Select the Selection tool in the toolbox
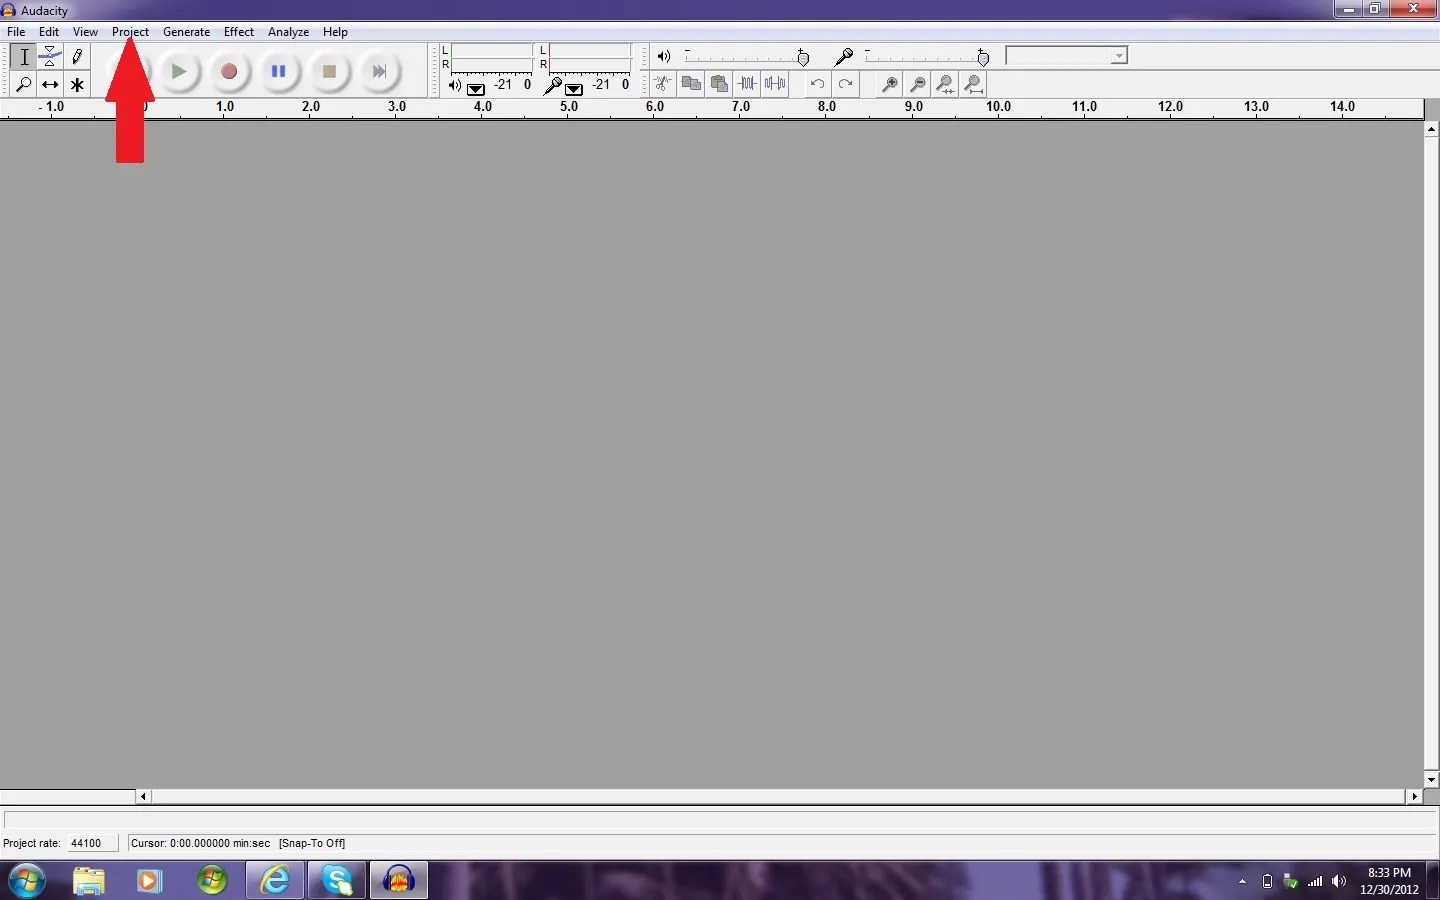The width and height of the screenshot is (1440, 900). click(x=23, y=57)
